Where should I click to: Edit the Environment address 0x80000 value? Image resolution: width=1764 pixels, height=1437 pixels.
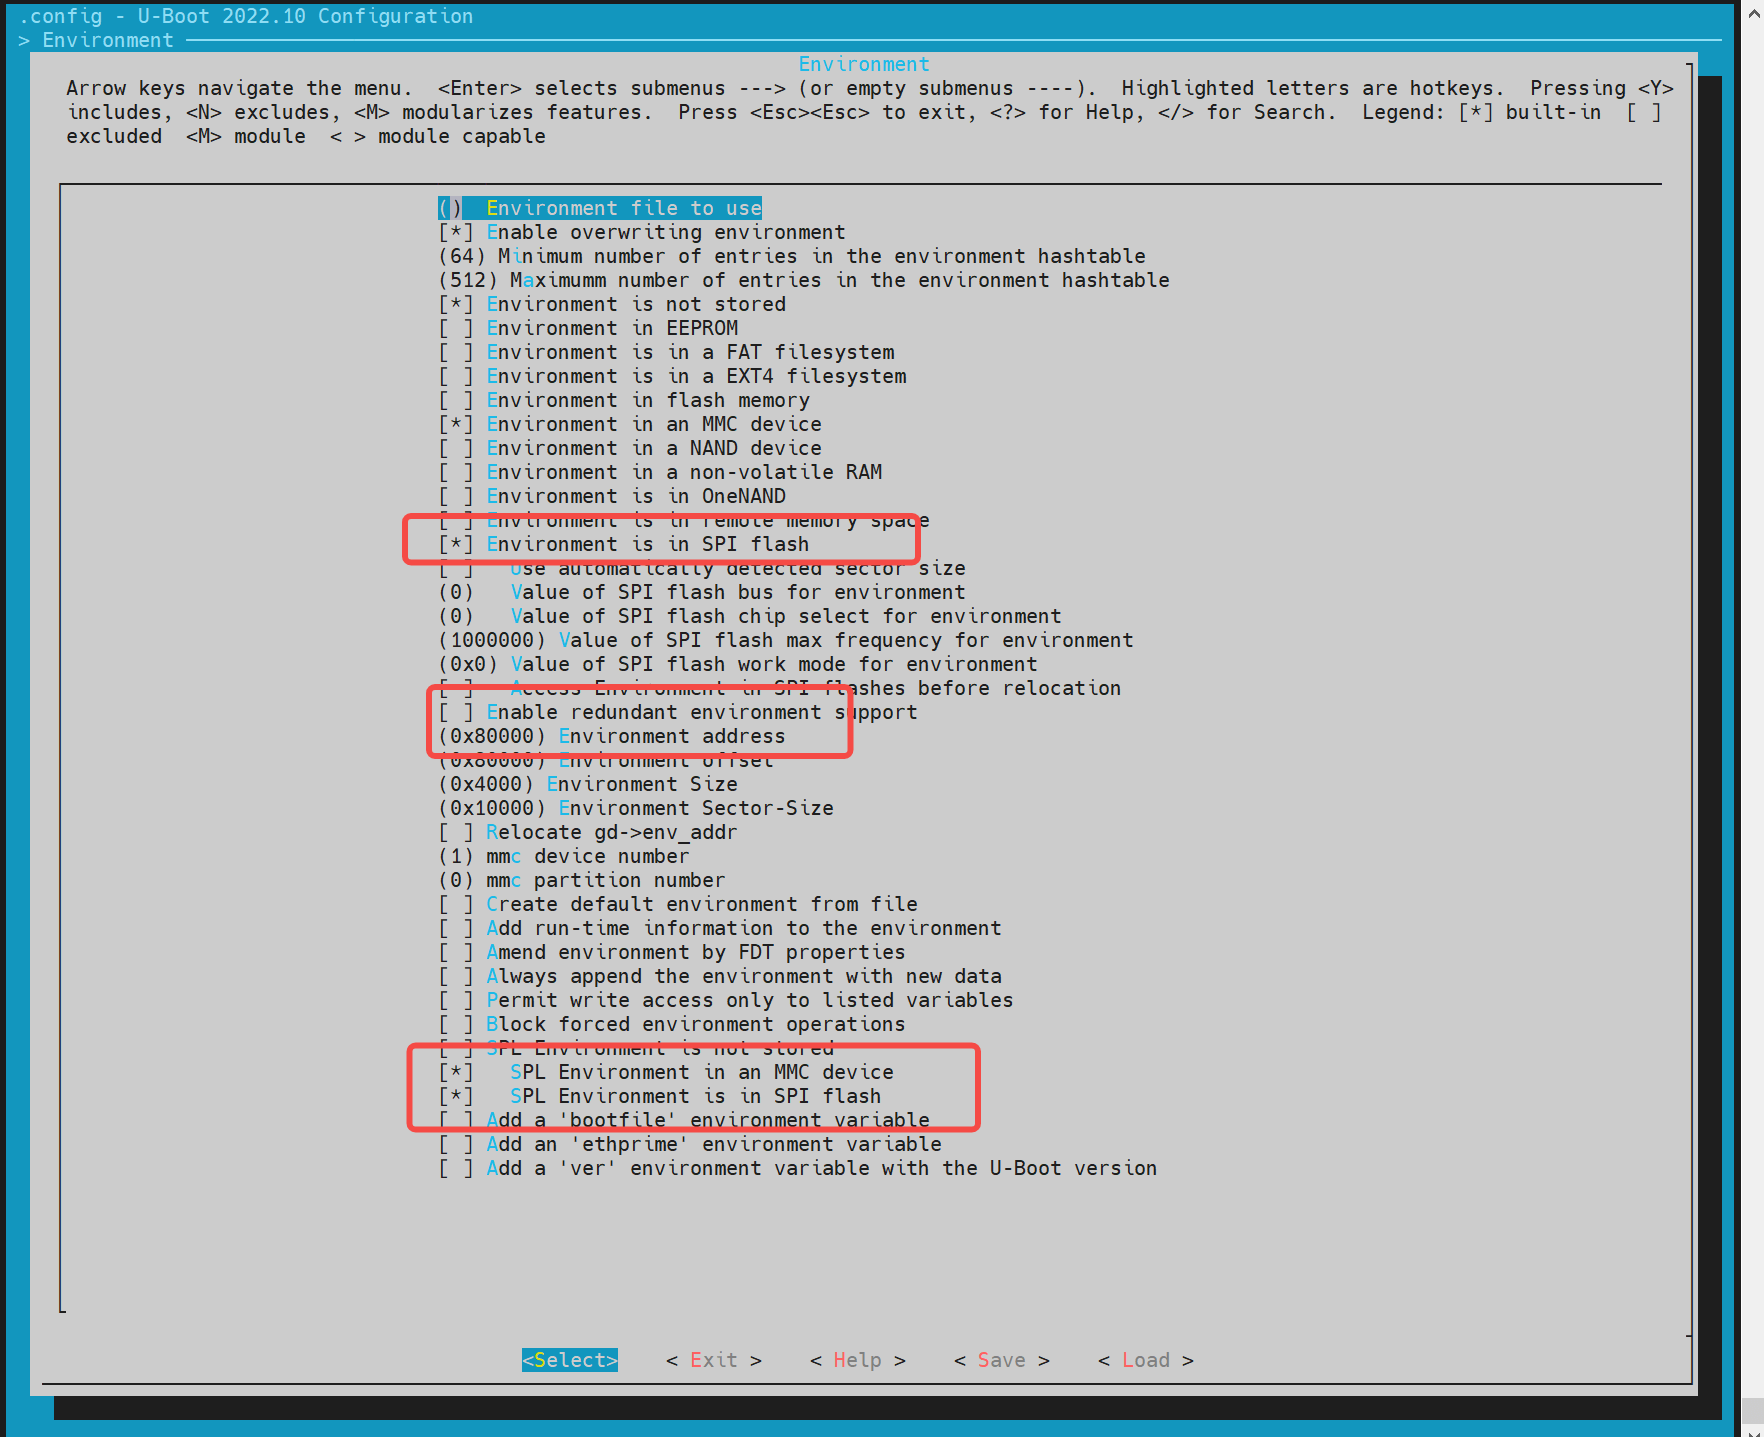611,736
